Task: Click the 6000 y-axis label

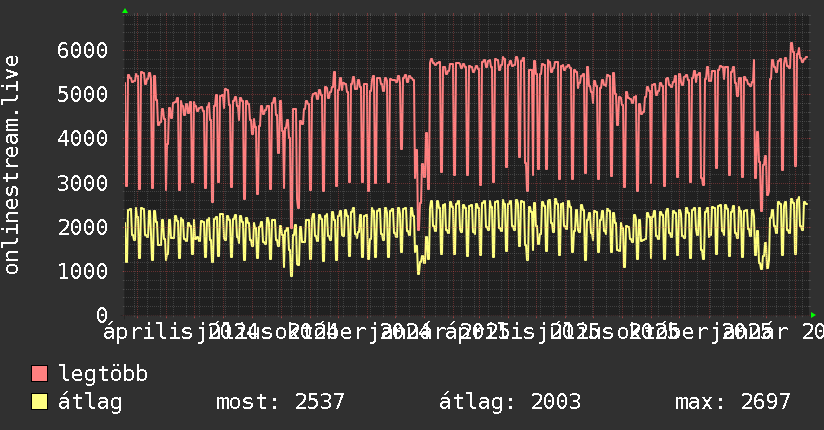Action: [83, 50]
